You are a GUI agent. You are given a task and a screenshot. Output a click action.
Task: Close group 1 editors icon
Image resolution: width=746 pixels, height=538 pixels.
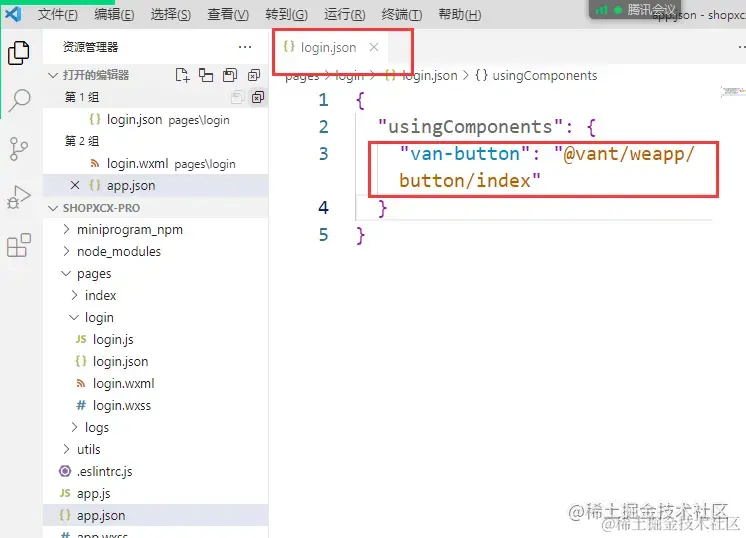[258, 98]
